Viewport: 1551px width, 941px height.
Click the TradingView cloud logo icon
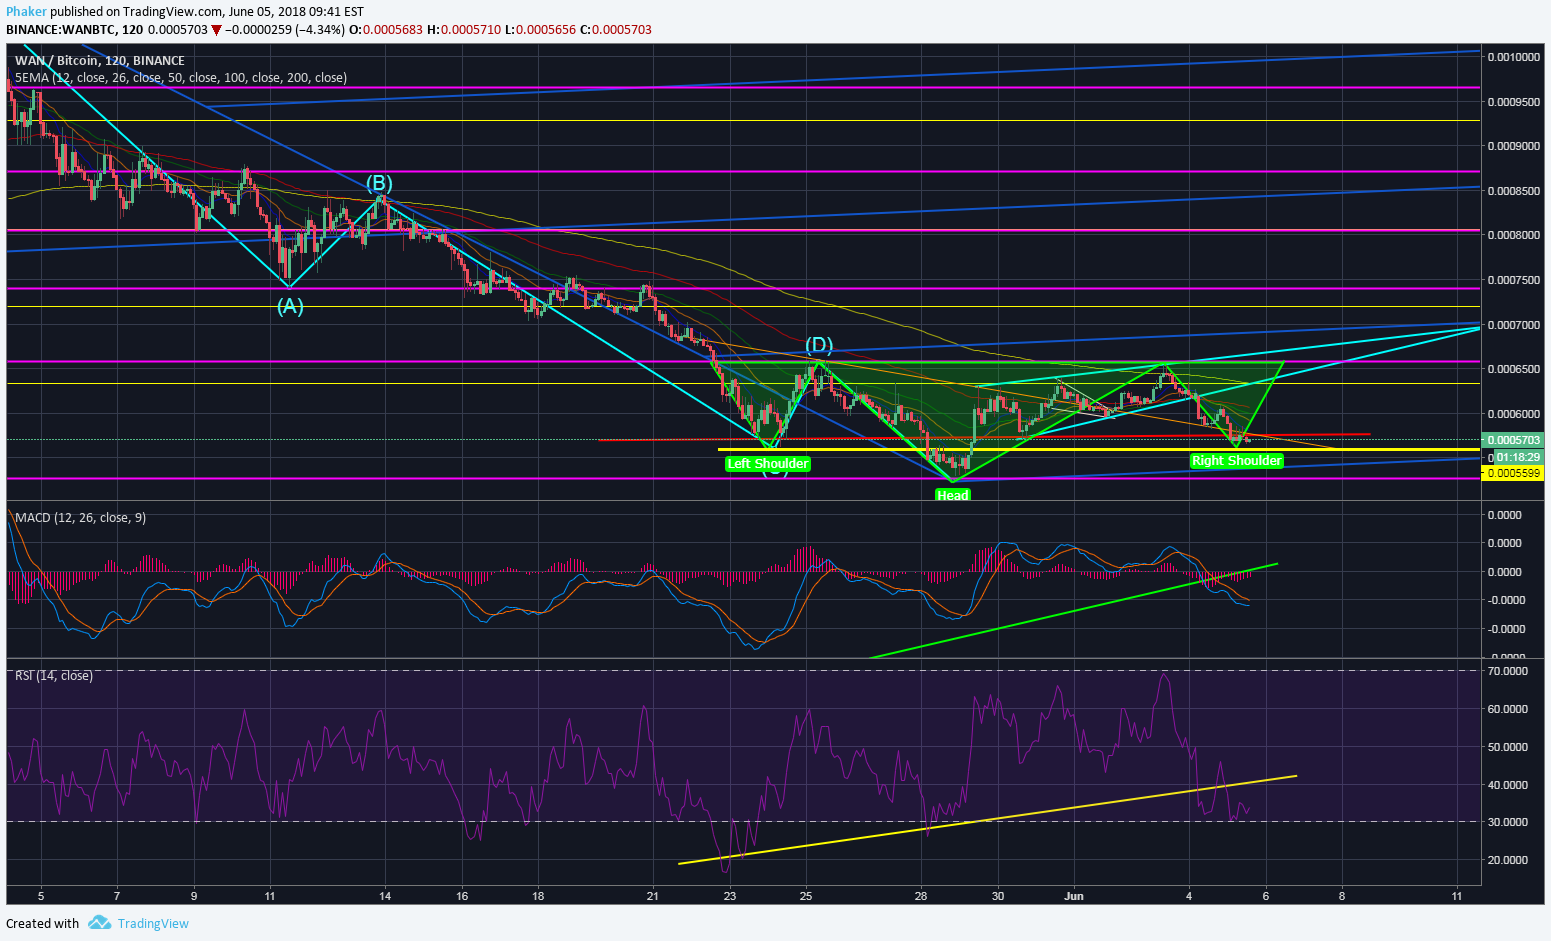(x=99, y=922)
